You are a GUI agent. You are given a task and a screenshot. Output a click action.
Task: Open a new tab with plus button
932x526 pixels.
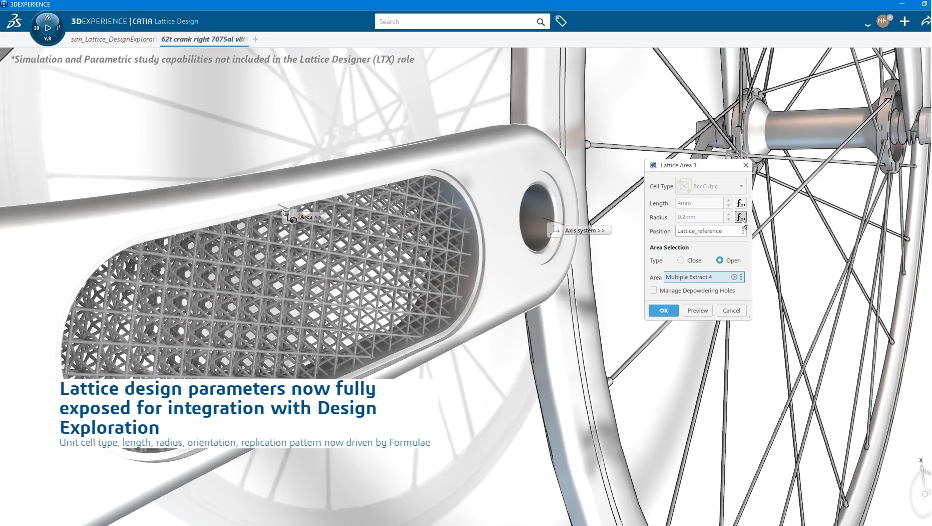255,39
